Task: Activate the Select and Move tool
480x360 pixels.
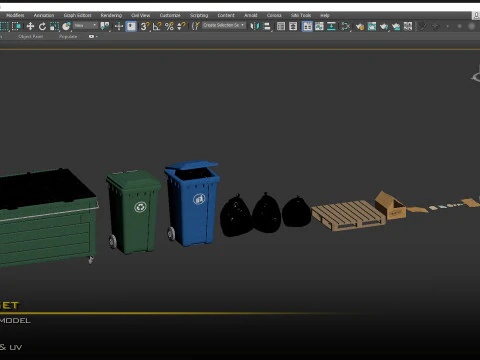Action: point(30,26)
